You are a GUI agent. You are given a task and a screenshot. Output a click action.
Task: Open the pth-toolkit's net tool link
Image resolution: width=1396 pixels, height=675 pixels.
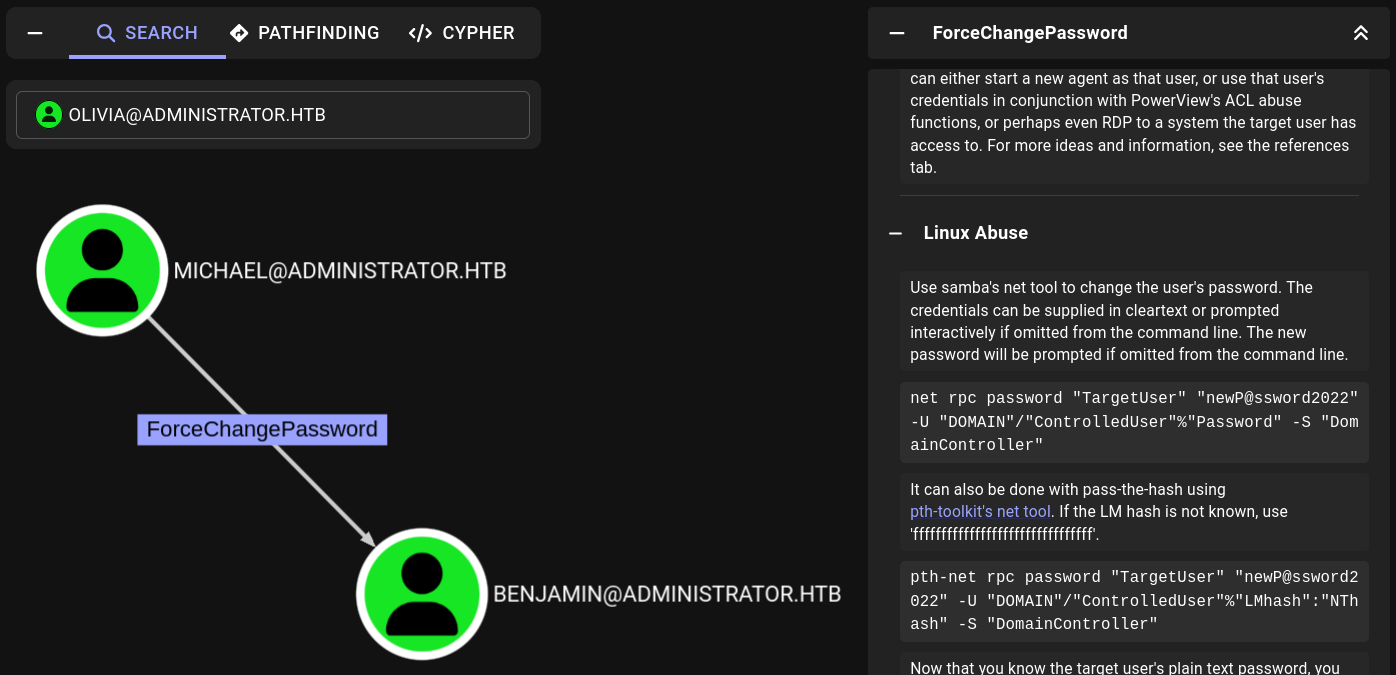click(980, 512)
